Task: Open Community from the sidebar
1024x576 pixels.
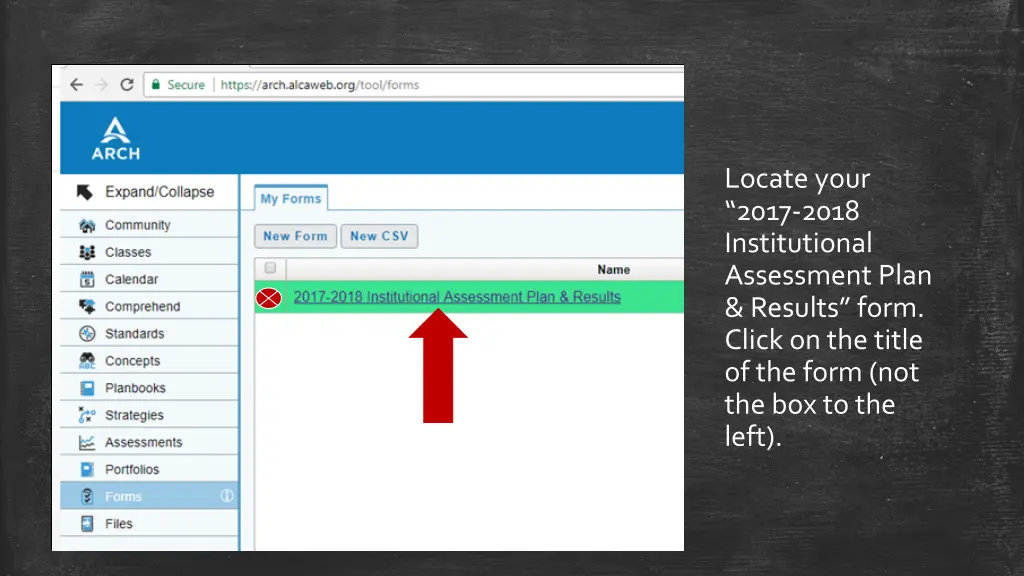Action: 149,225
